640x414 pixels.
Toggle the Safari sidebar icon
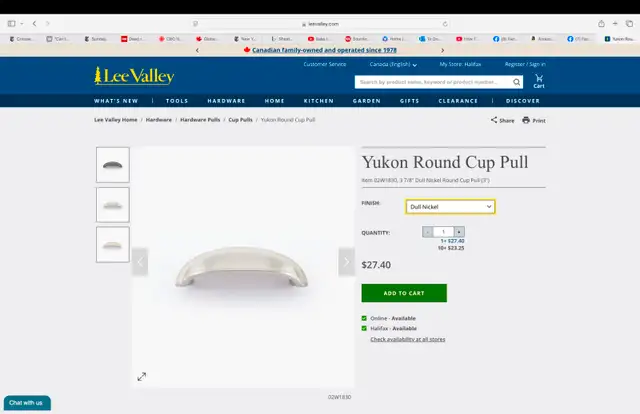(11, 24)
